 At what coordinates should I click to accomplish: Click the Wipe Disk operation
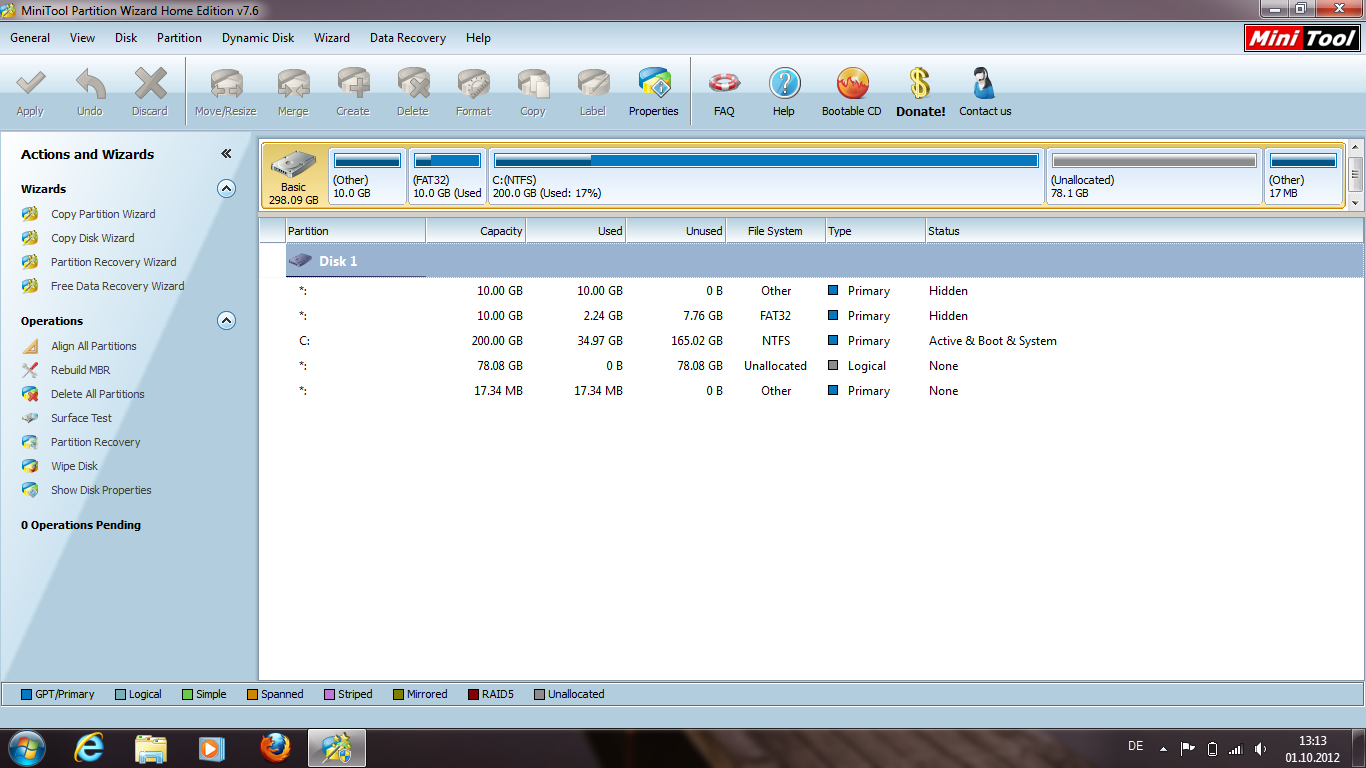(x=74, y=466)
